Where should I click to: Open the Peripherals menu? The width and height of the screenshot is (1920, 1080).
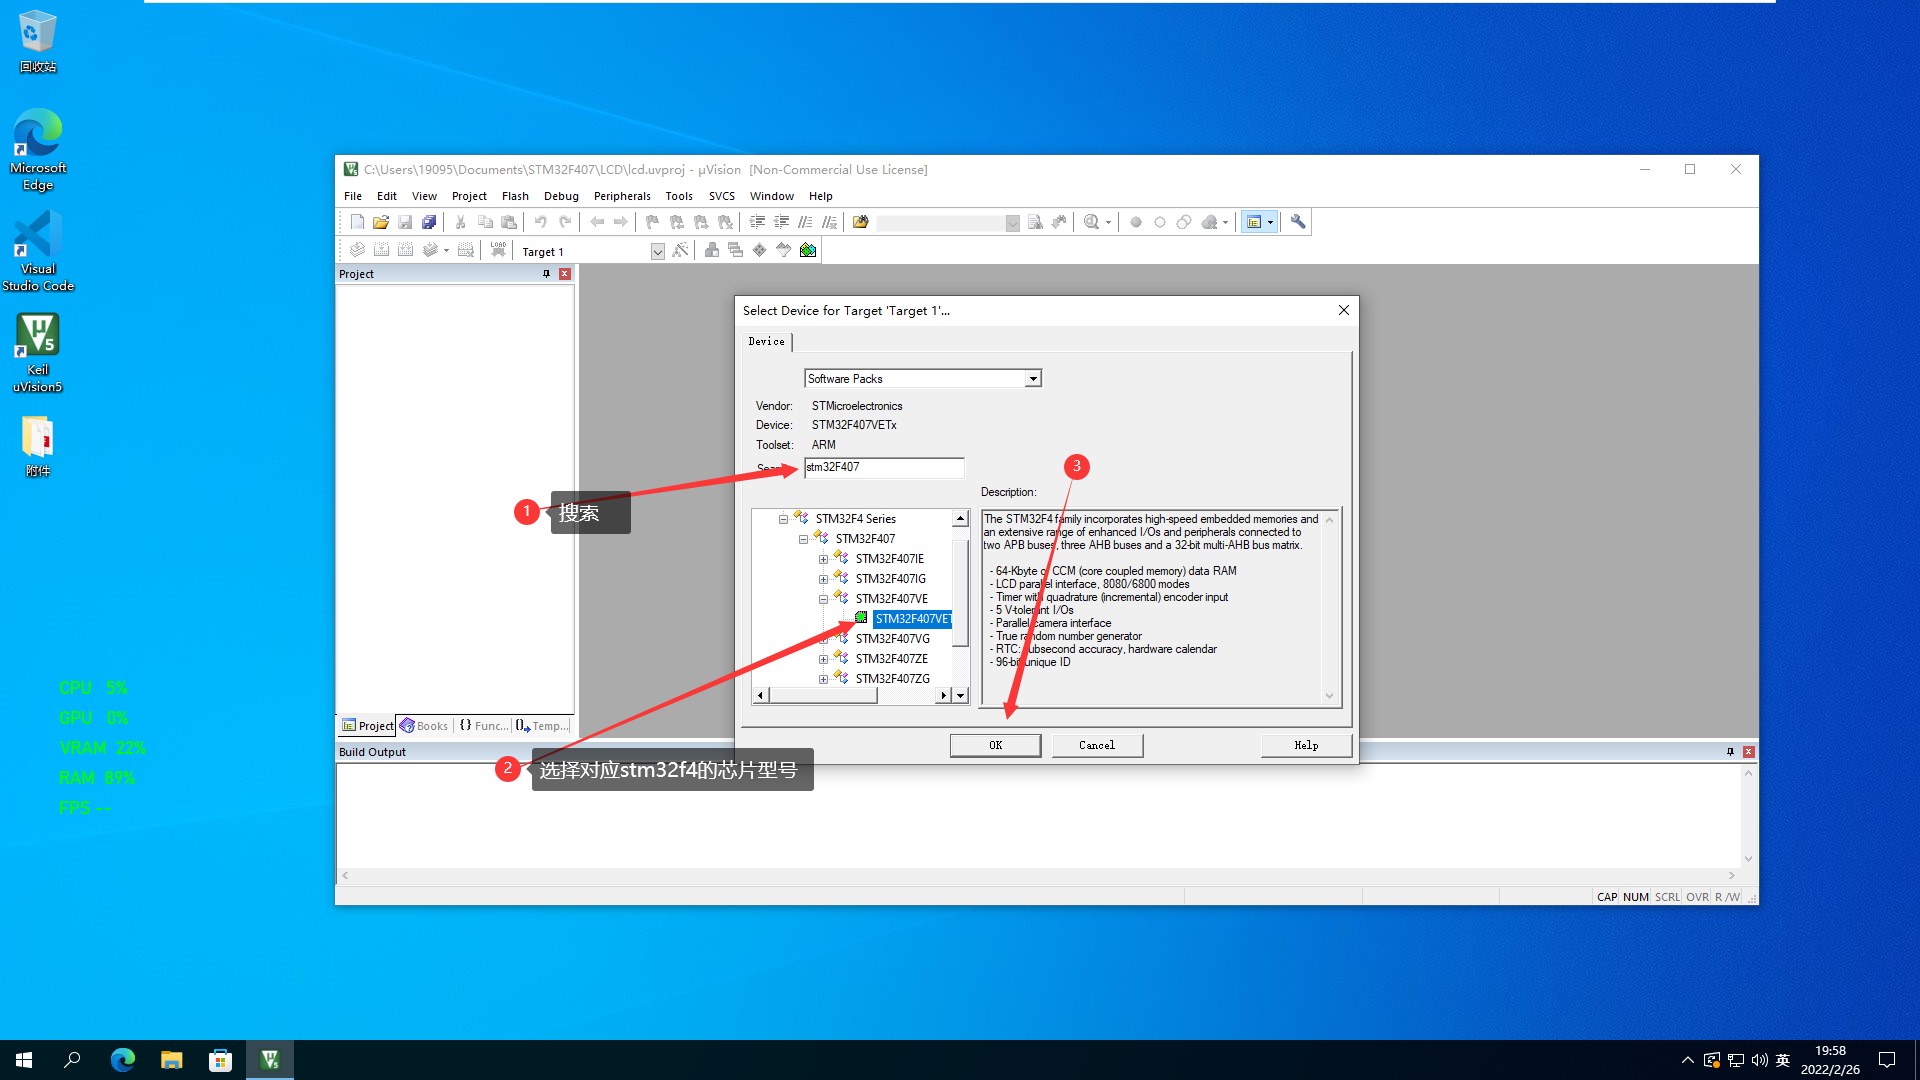pyautogui.click(x=621, y=196)
